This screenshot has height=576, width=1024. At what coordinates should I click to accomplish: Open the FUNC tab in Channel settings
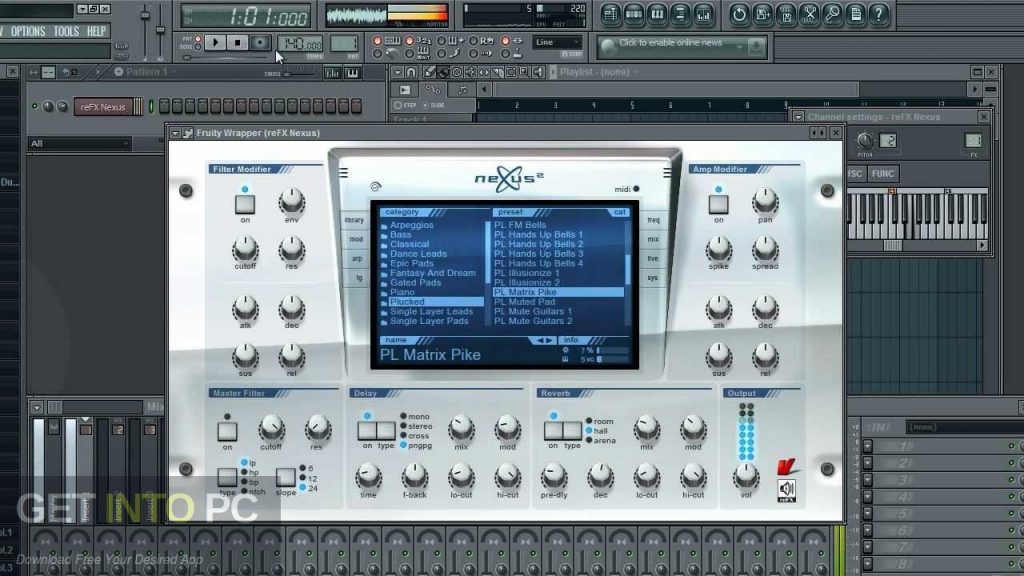click(x=883, y=174)
